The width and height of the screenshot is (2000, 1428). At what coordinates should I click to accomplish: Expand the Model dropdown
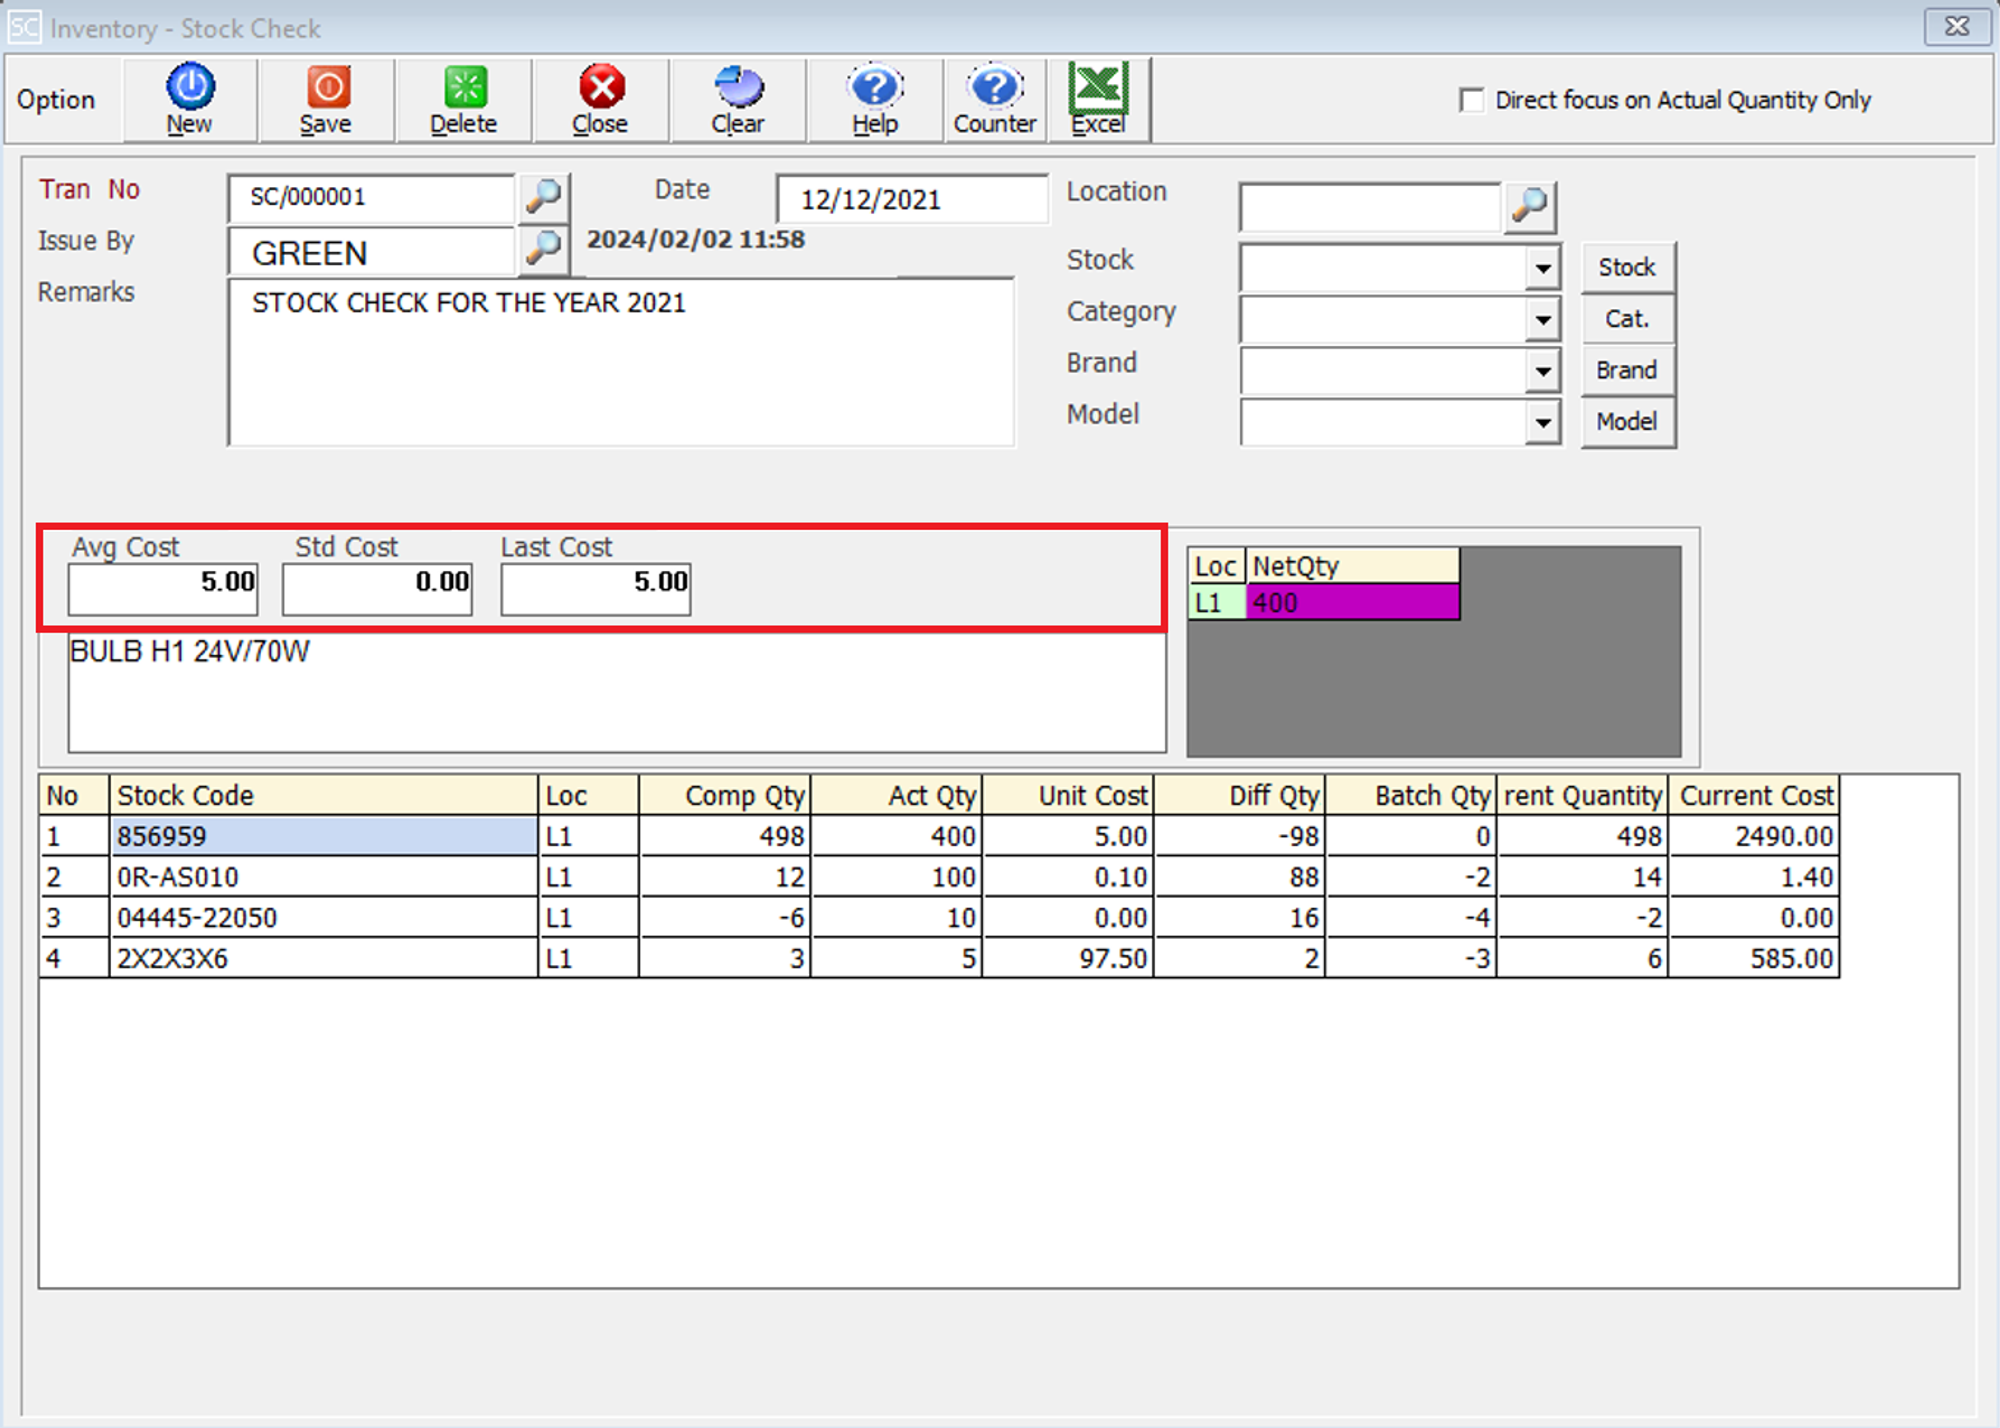(1543, 422)
